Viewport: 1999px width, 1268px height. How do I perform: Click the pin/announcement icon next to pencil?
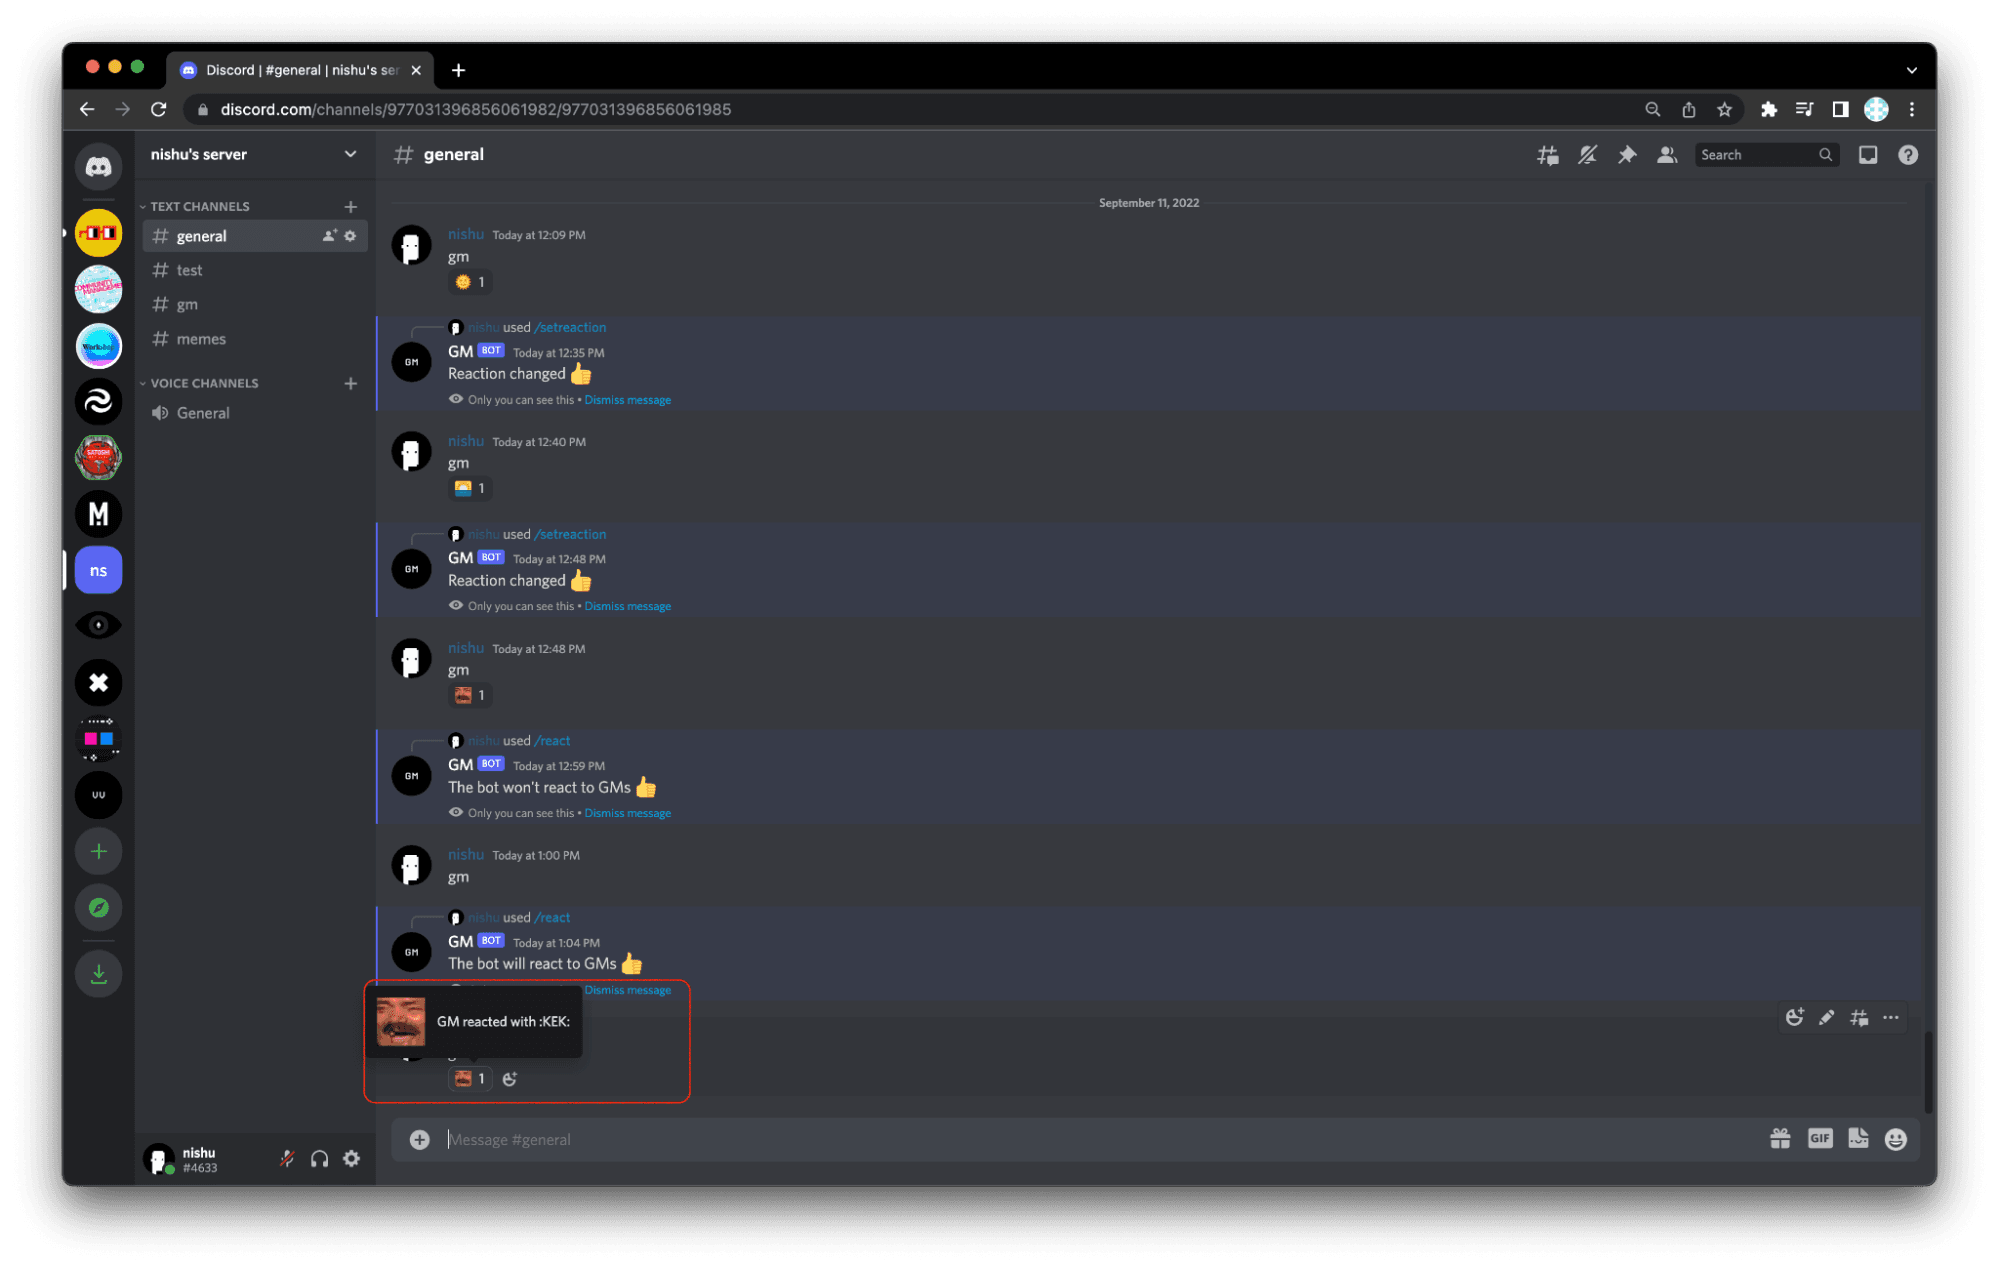click(1859, 1017)
